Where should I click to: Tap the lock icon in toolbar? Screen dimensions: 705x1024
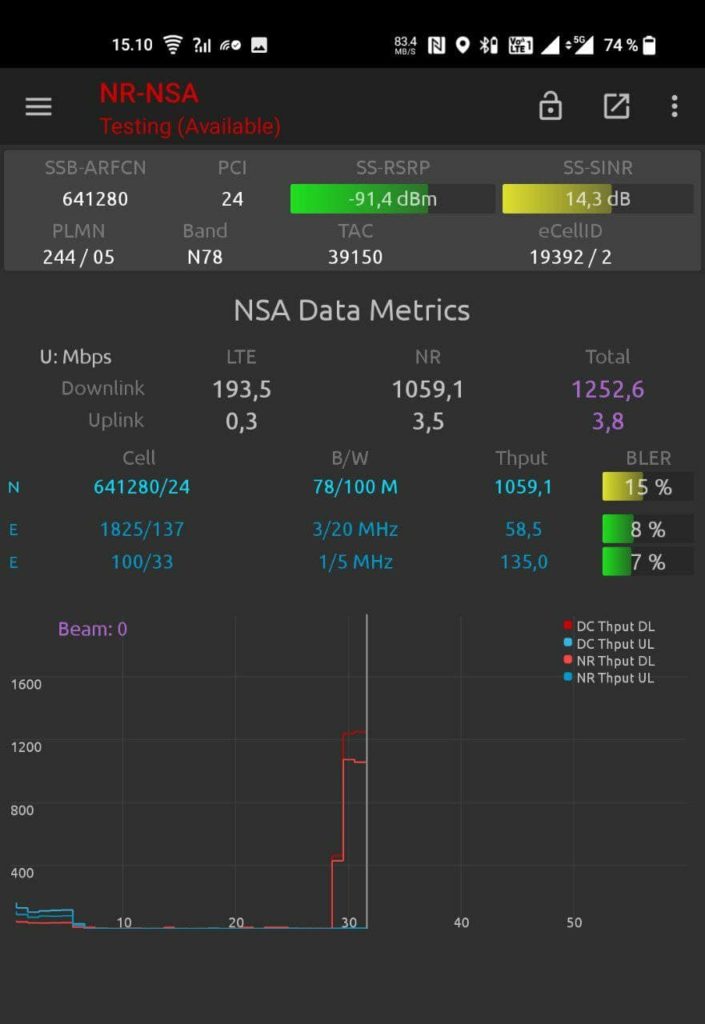(x=550, y=106)
